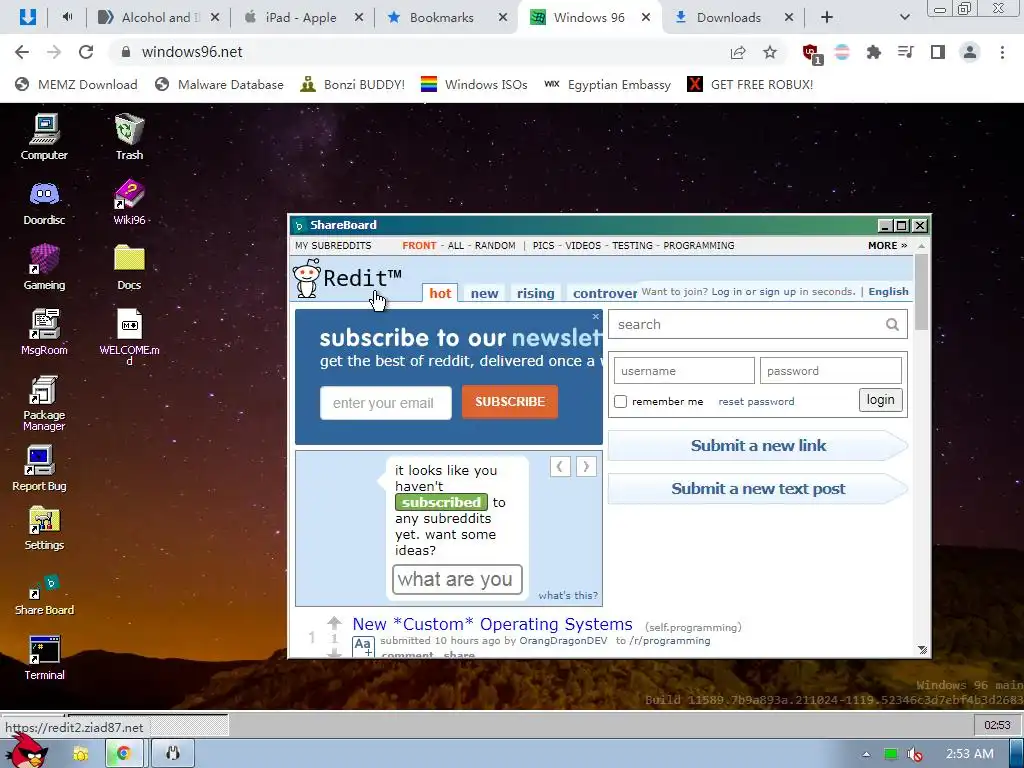
Task: Open the browser three-dot menu
Action: click(1002, 52)
